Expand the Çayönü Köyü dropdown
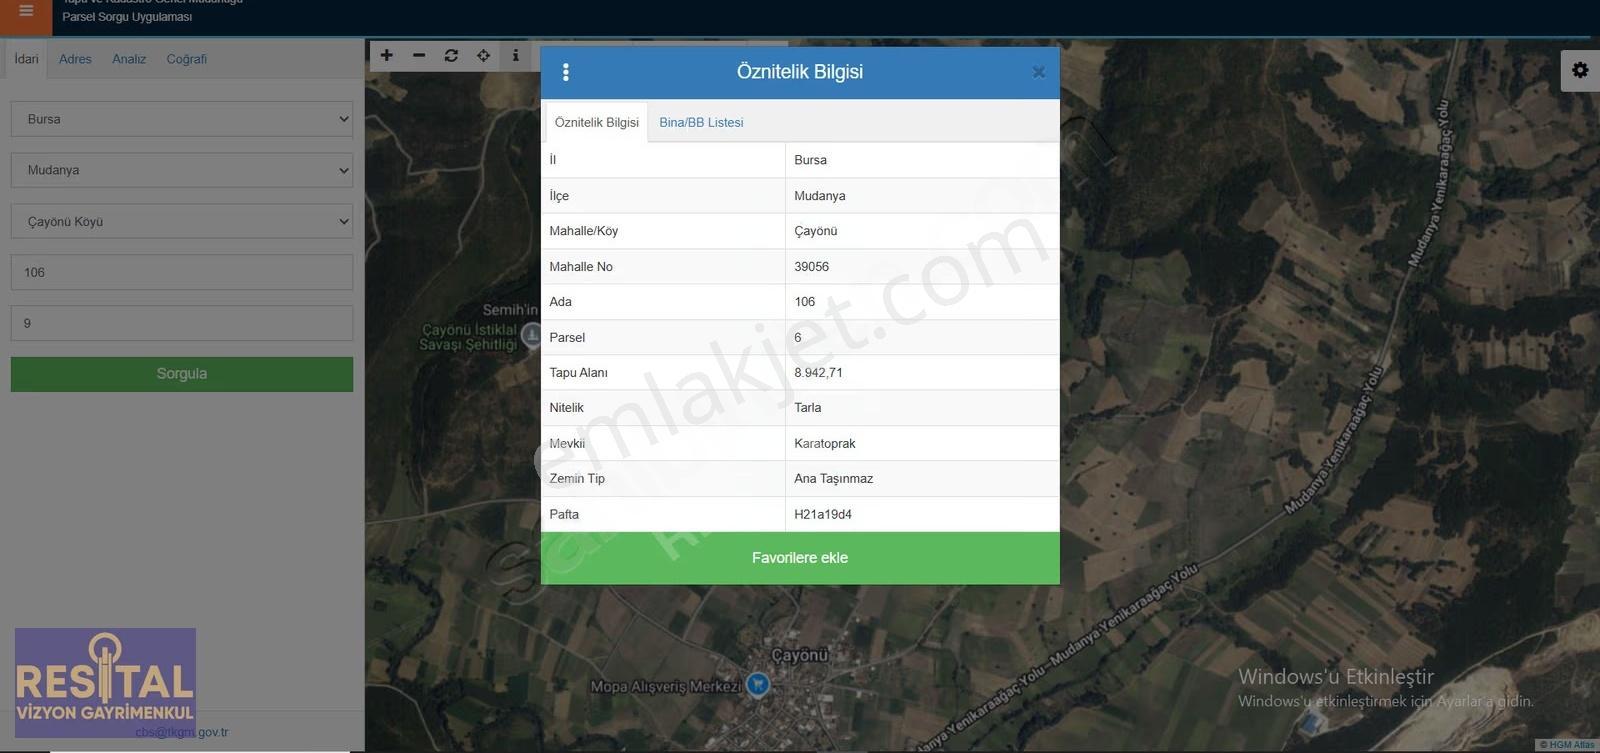Viewport: 1600px width, 753px height. [182, 221]
